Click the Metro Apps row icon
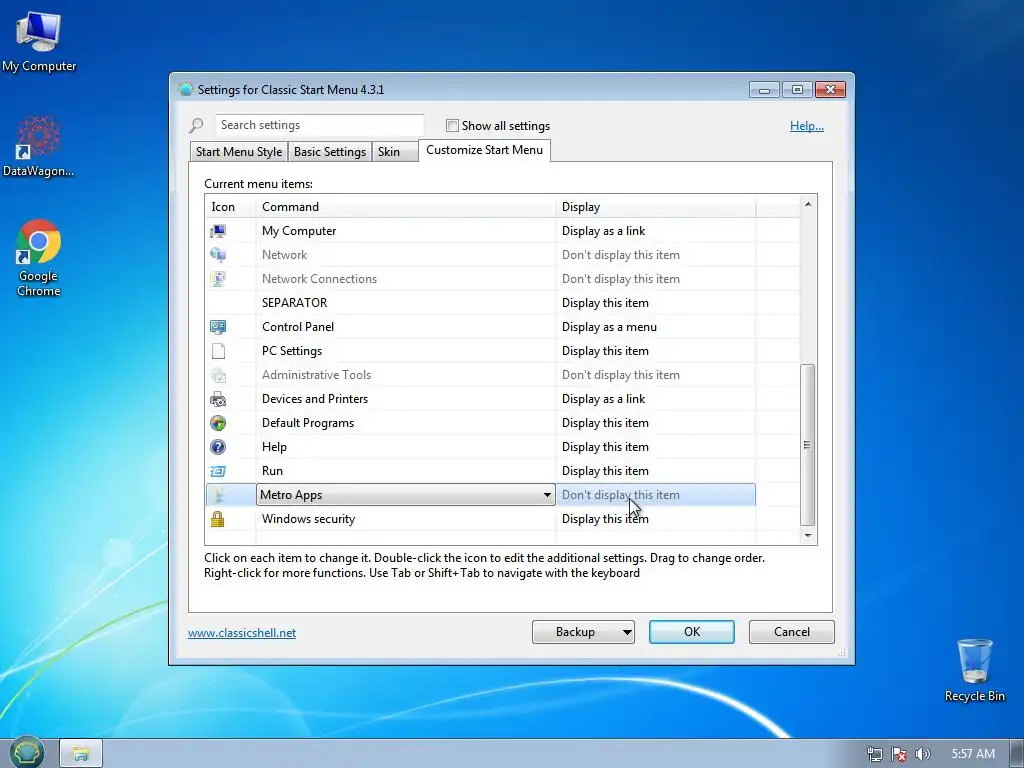This screenshot has height=768, width=1024. [x=218, y=495]
